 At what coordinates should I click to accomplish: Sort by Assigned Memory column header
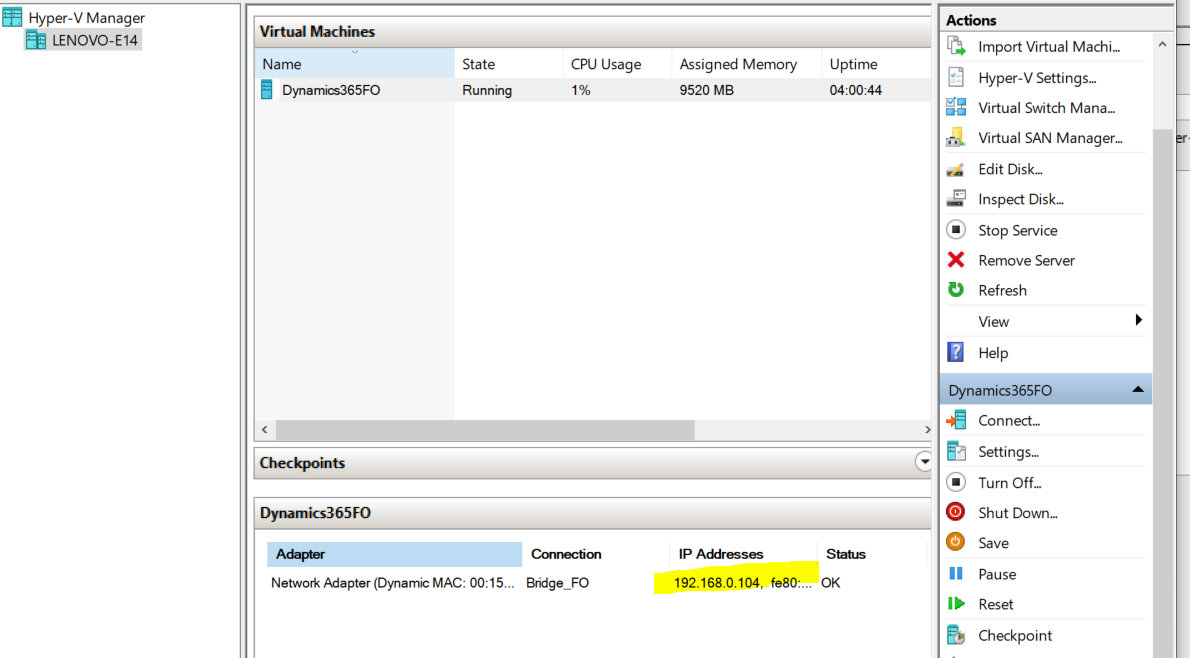[746, 64]
